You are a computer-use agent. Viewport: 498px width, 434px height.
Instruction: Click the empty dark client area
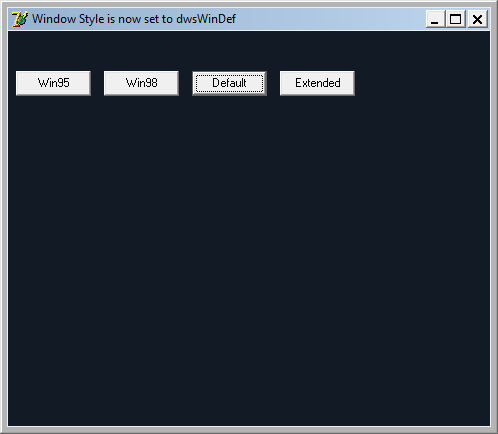[249, 260]
